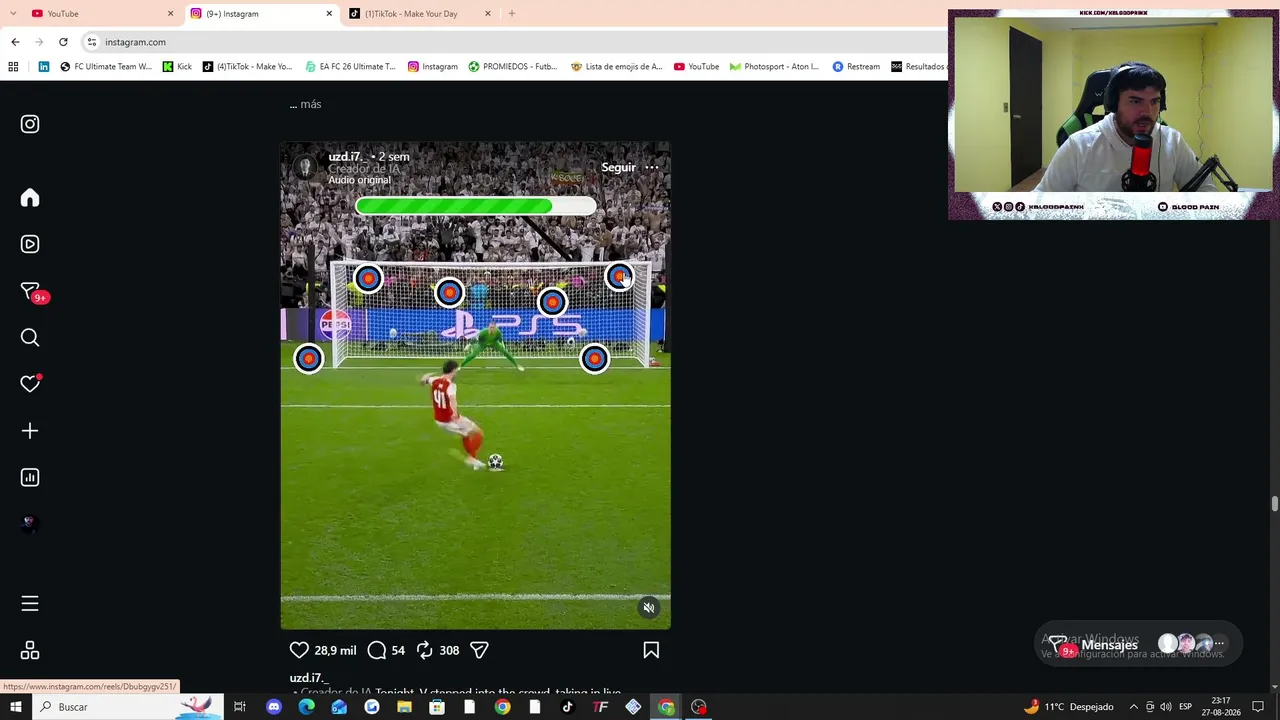
Task: Open the Instagram logo home link
Action: coord(30,124)
